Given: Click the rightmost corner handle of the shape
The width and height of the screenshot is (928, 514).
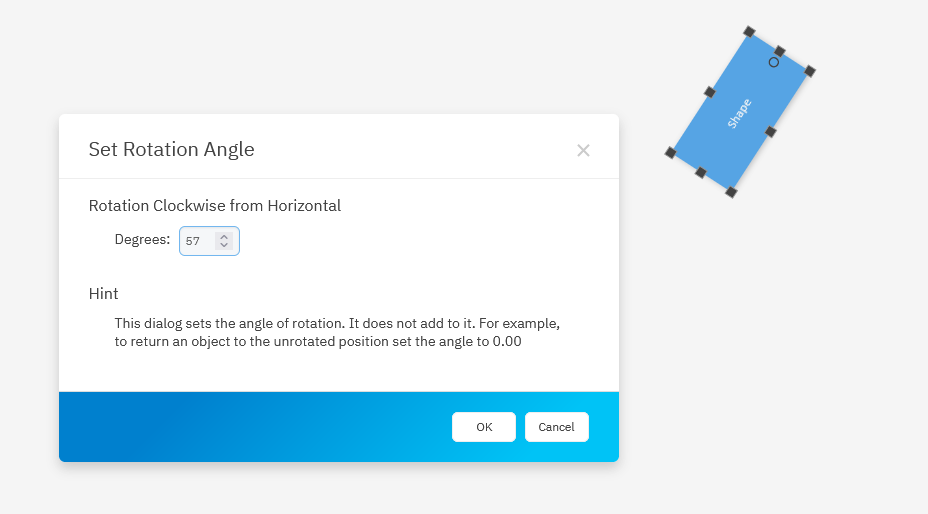Looking at the screenshot, I should [810, 71].
